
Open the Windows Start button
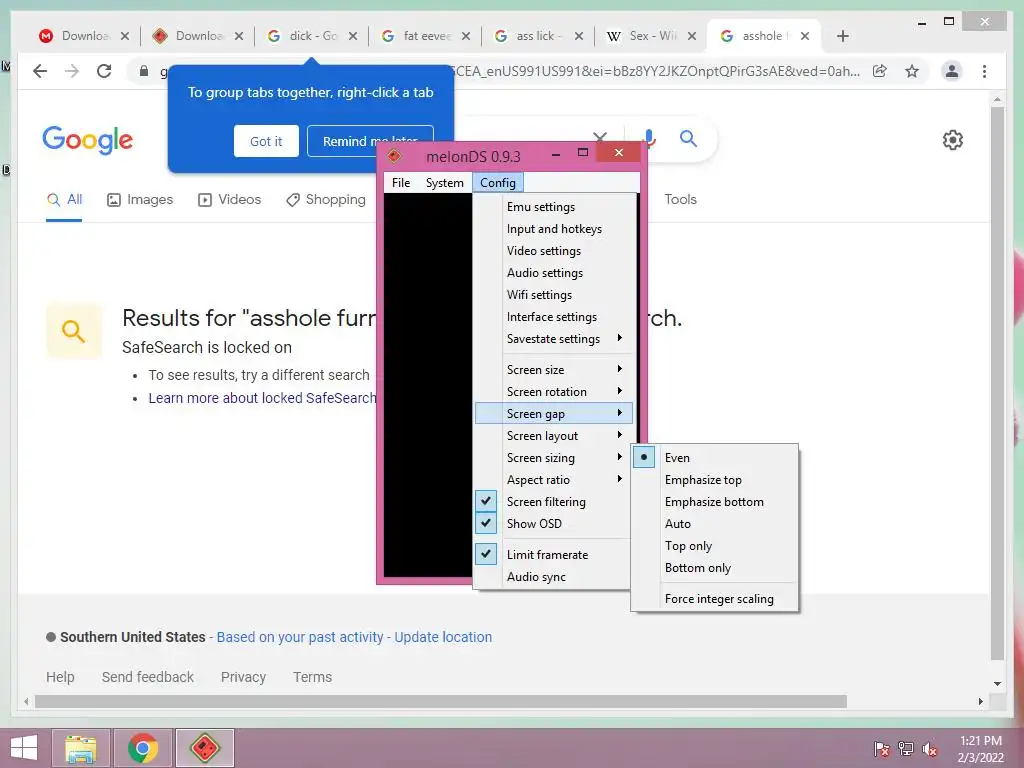coord(24,748)
